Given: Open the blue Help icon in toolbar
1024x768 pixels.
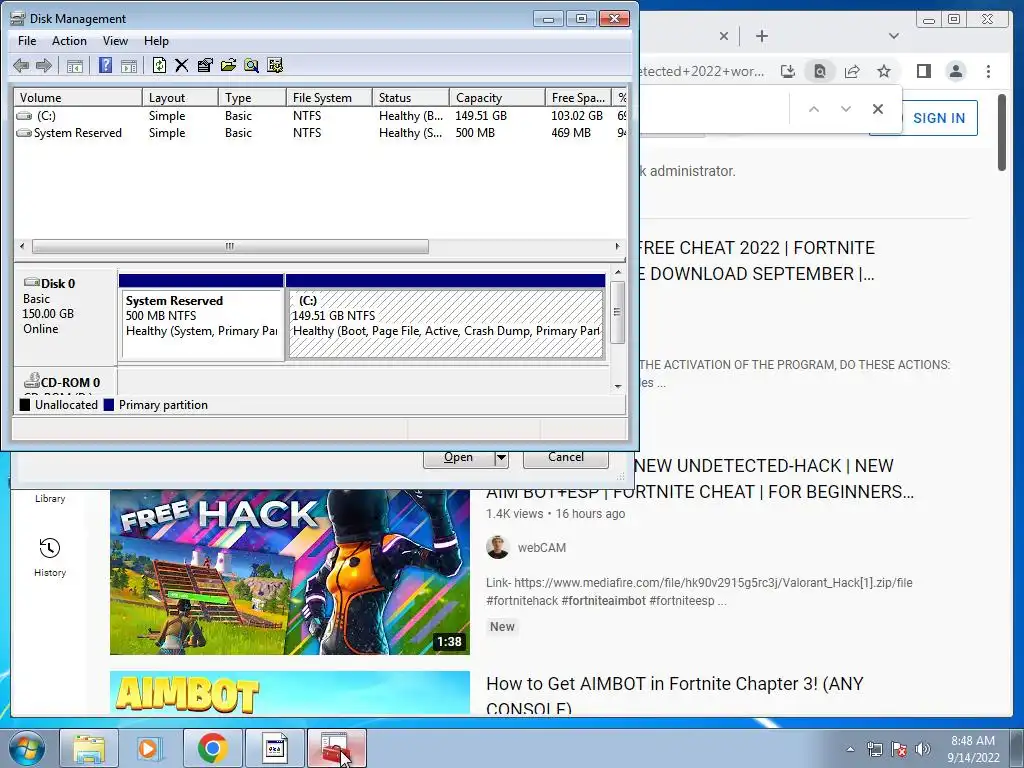Looking at the screenshot, I should click(105, 65).
